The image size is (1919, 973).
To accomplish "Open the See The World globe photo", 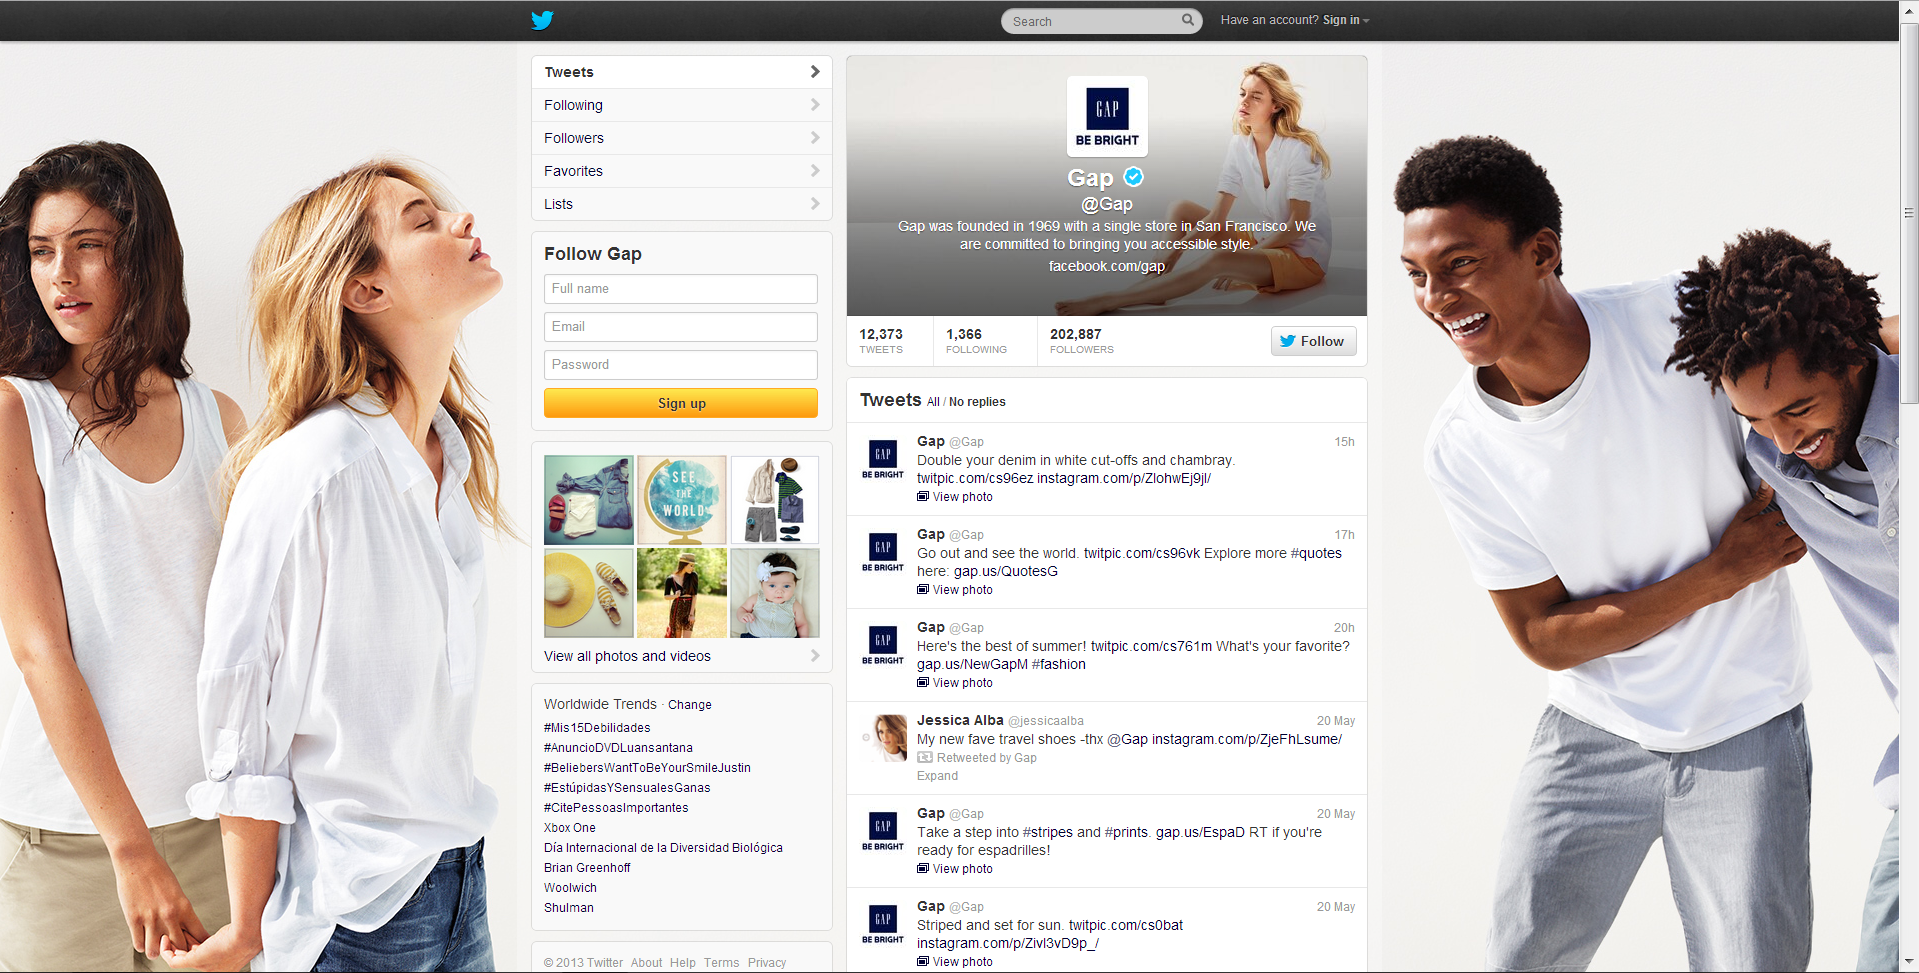I will tap(682, 500).
